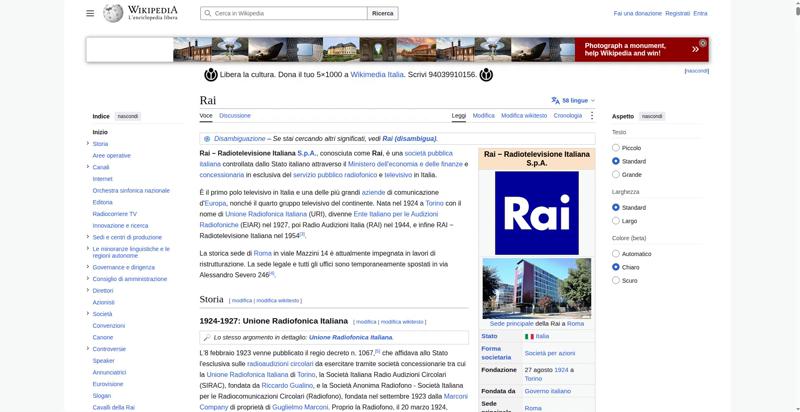800x412 pixels.
Task: Click the Rai blue logo image
Action: 537,213
